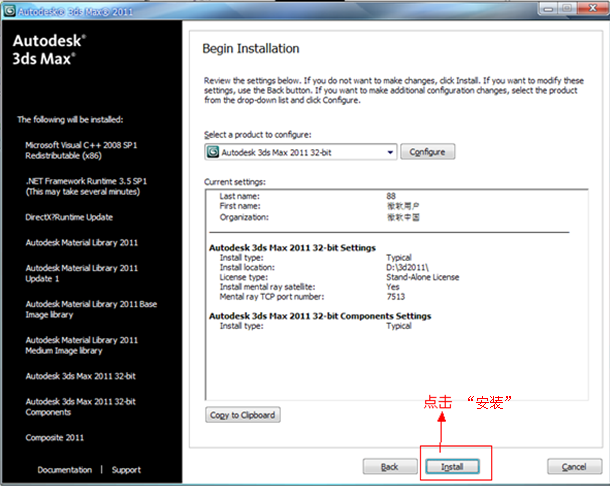Click the 'D:\3d2011\' install location value

[x=407, y=267]
